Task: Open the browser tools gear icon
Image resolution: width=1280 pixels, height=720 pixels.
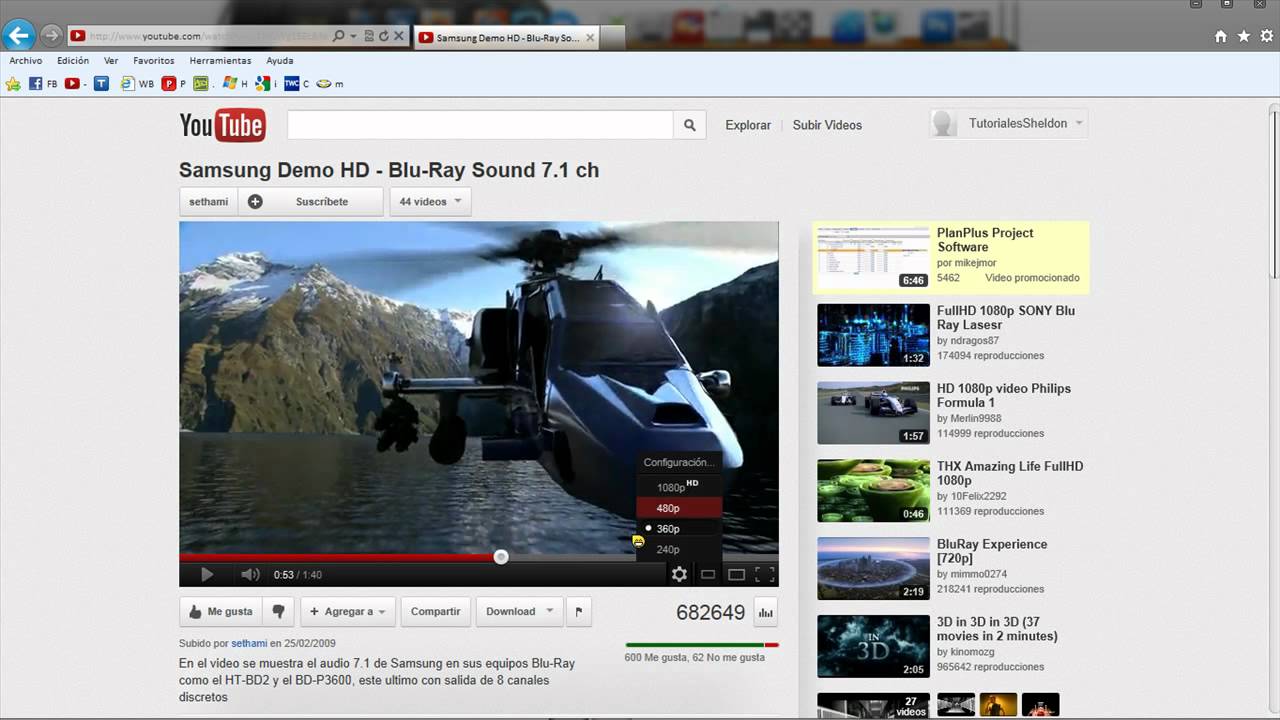Action: (1267, 36)
